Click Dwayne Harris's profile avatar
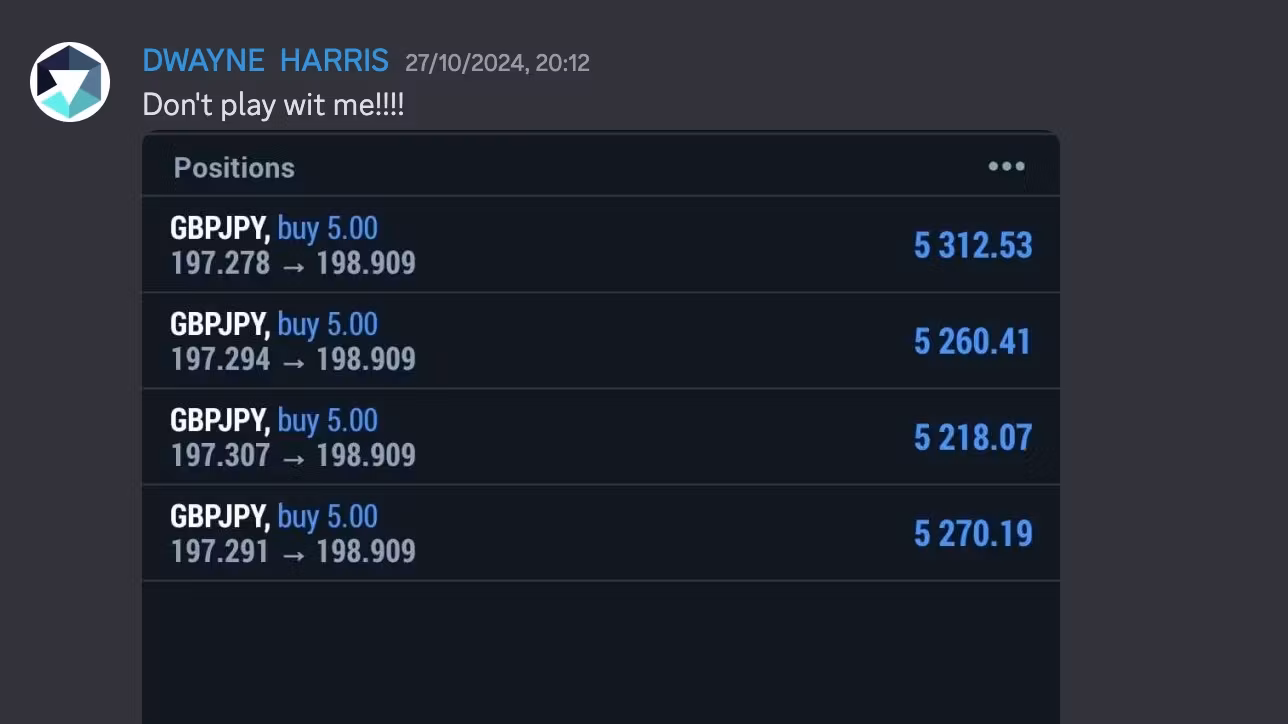 pyautogui.click(x=70, y=82)
